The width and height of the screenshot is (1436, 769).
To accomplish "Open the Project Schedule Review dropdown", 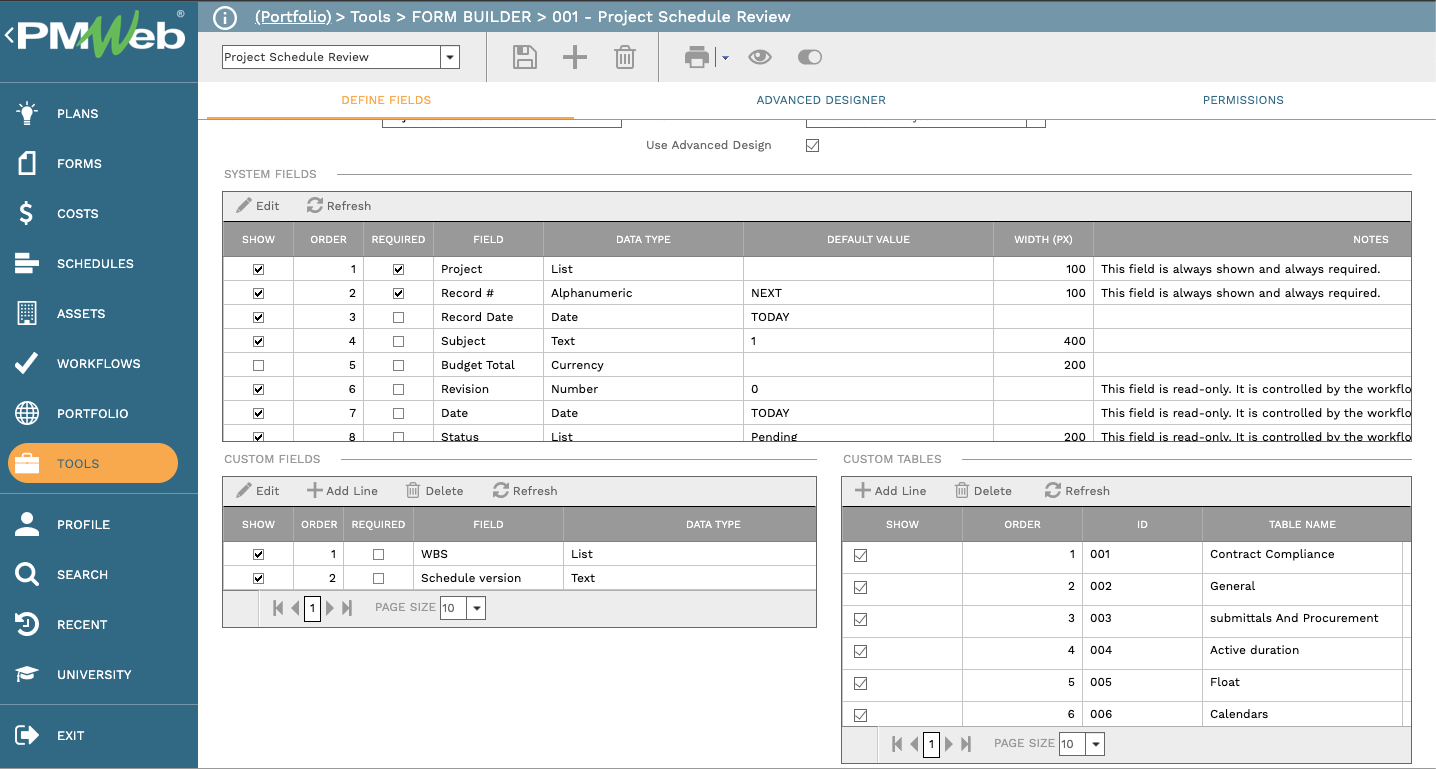I will [450, 57].
